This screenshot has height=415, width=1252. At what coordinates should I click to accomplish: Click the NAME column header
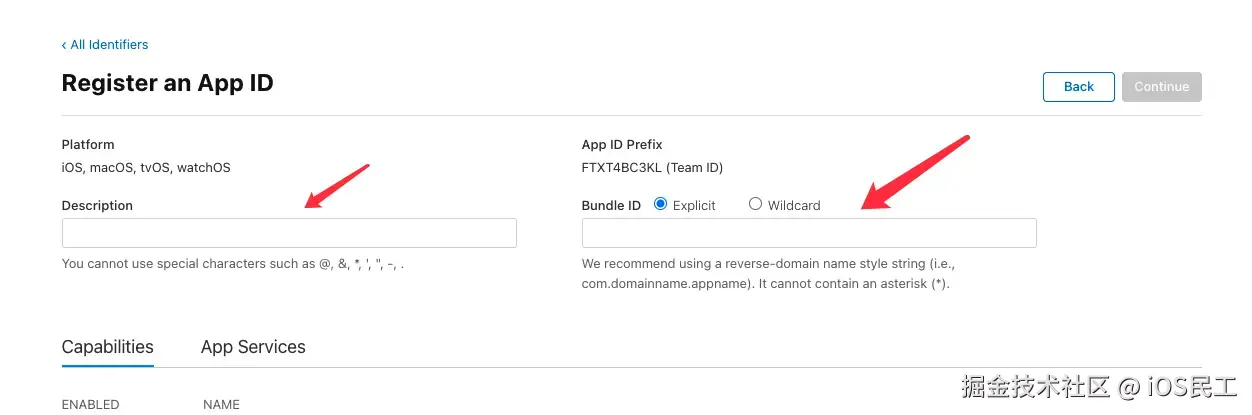click(221, 405)
